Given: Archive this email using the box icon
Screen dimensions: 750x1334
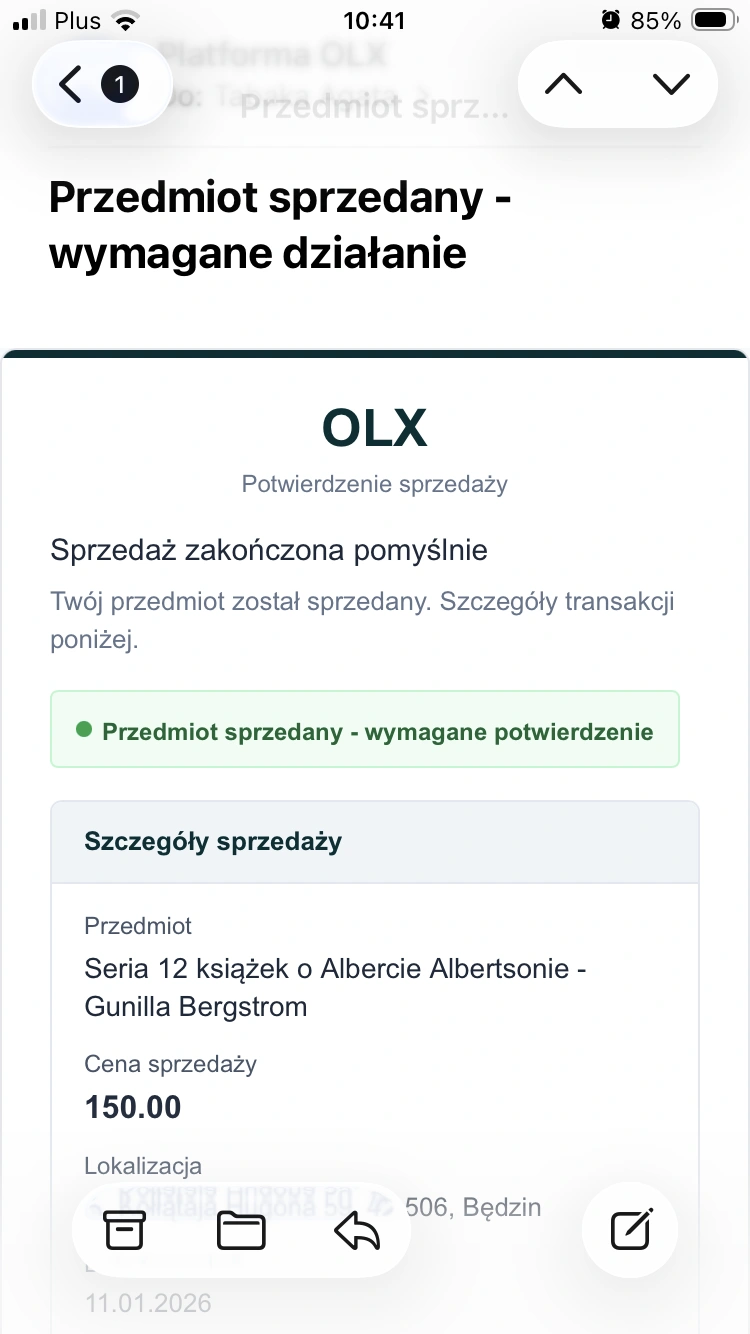Looking at the screenshot, I should pyautogui.click(x=125, y=1231).
